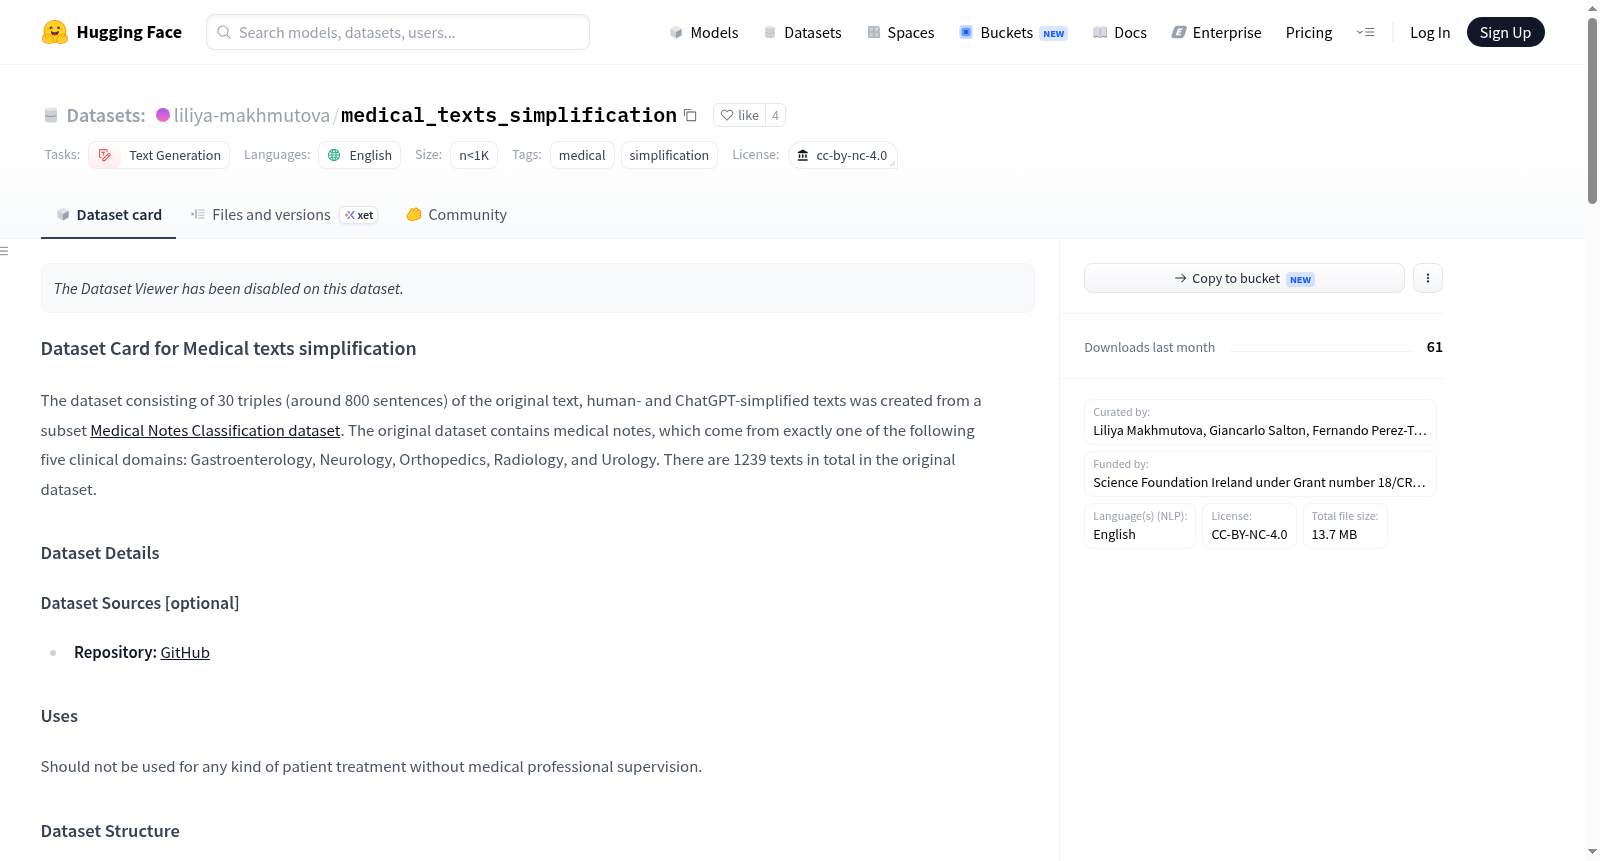
Task: Open Pricing in the navigation bar
Action: (1309, 32)
